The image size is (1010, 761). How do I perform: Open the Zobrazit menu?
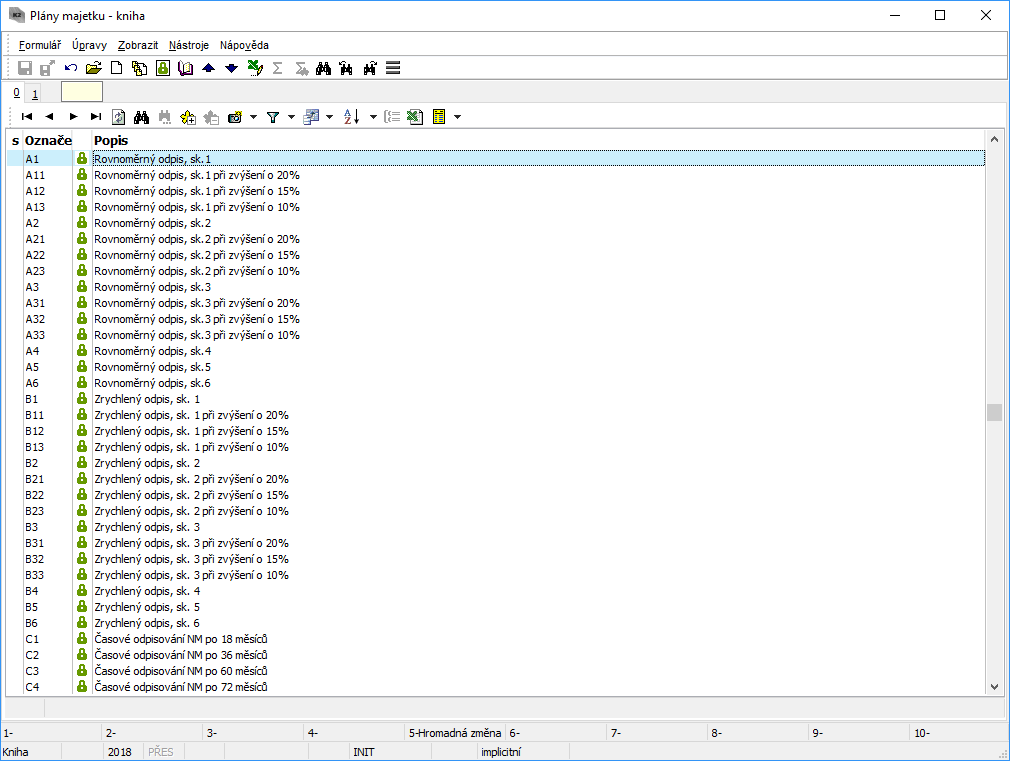(x=138, y=45)
